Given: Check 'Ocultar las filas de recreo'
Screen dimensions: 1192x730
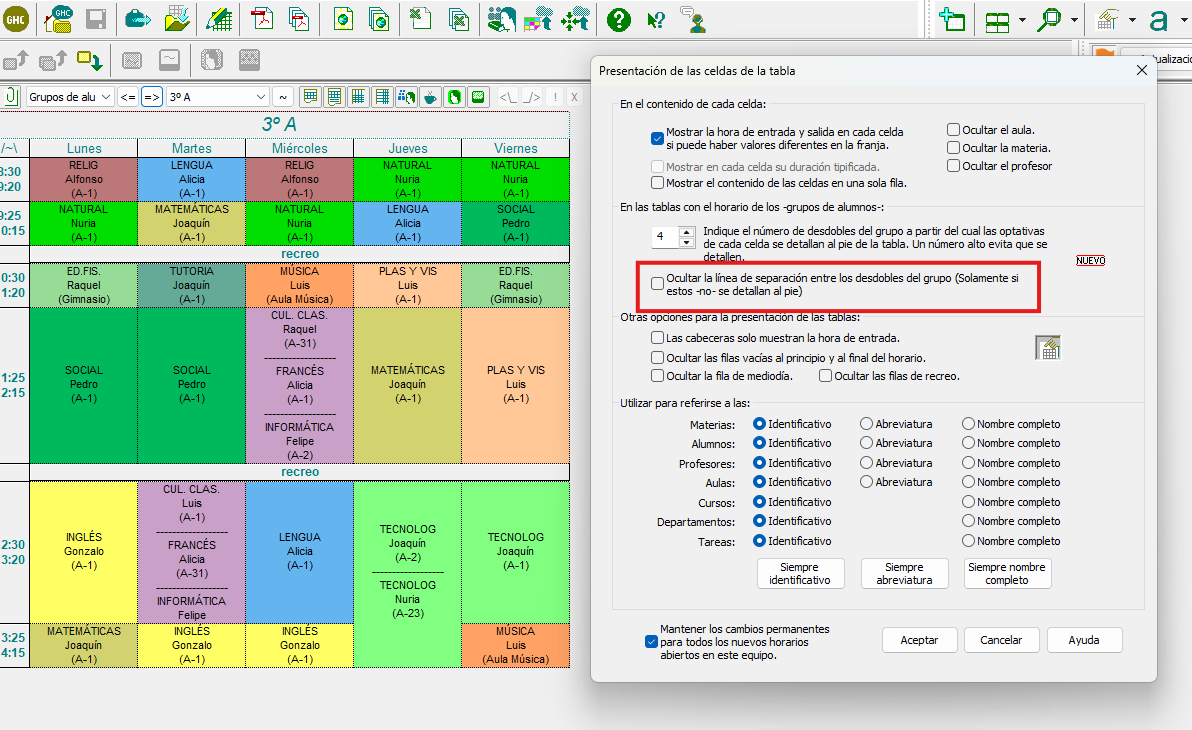Looking at the screenshot, I should tap(826, 376).
